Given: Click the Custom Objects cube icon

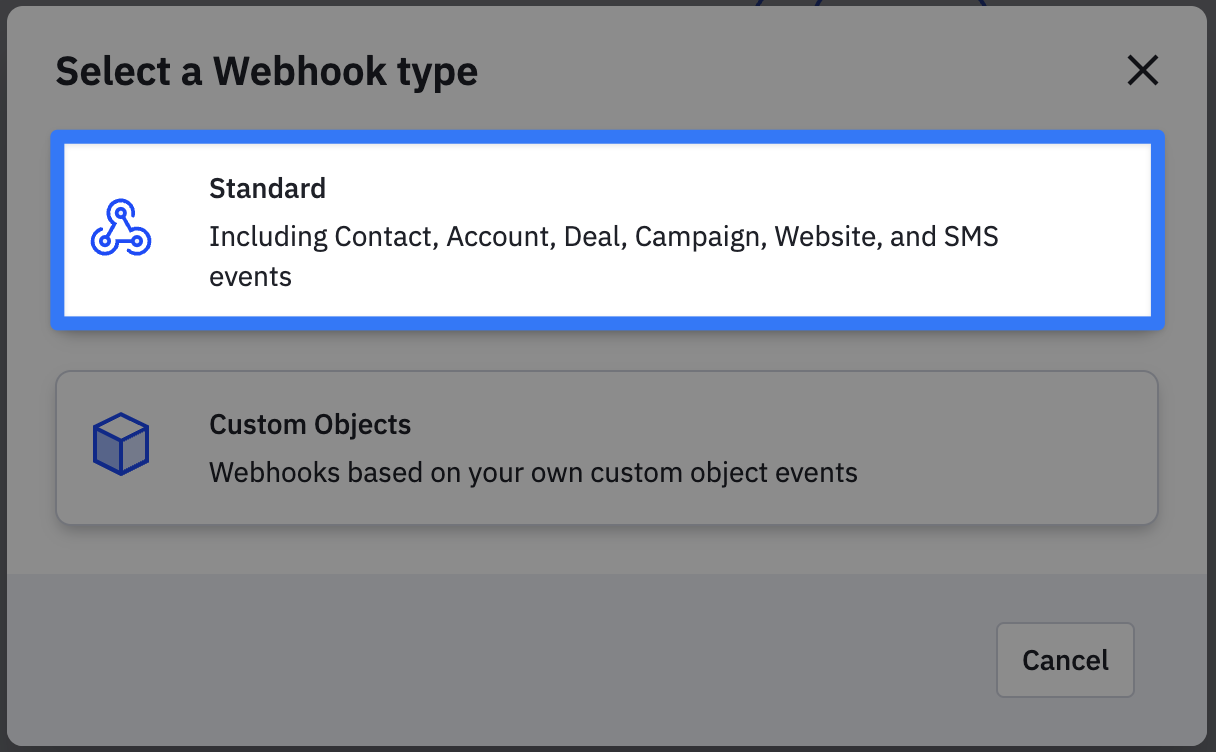Looking at the screenshot, I should (120, 445).
